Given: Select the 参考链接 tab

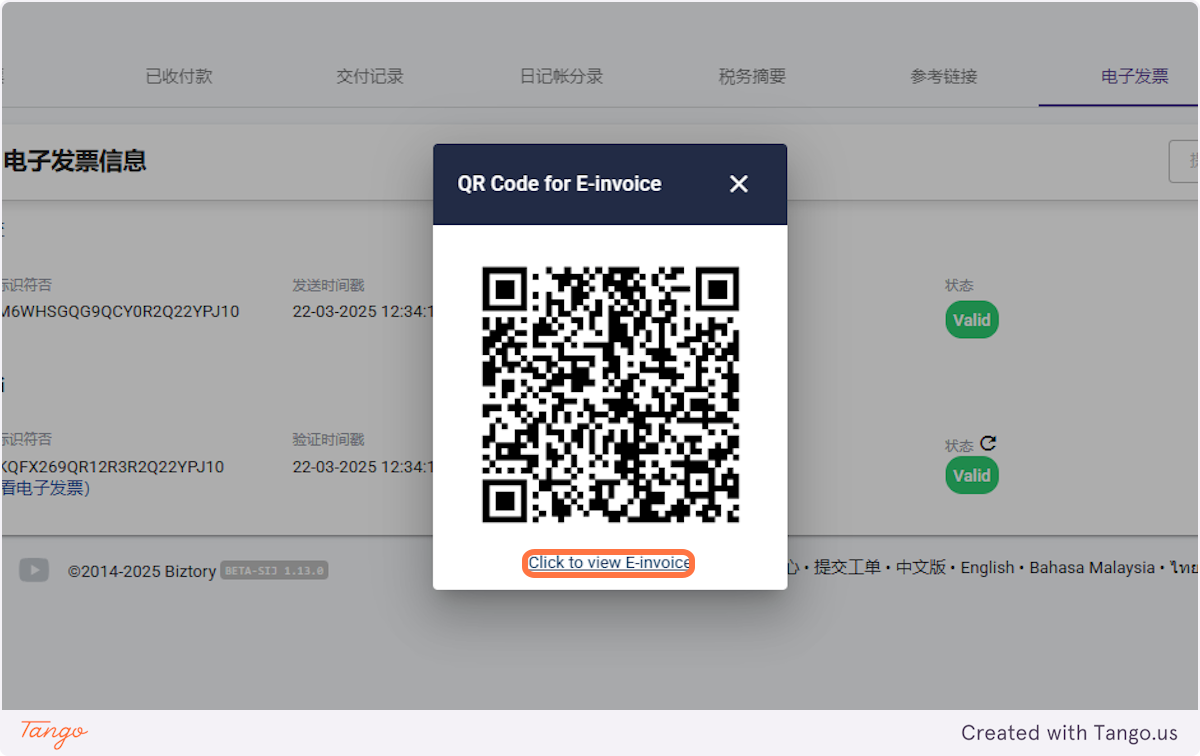Looking at the screenshot, I should click(943, 76).
